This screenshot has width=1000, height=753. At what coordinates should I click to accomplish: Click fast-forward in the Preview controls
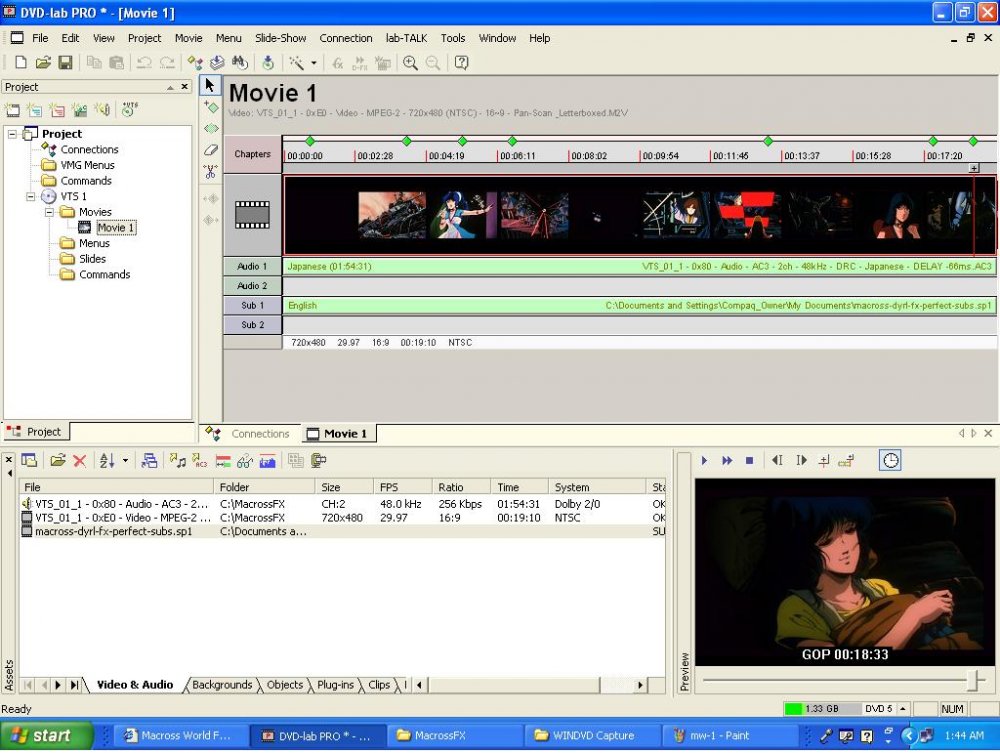[x=726, y=460]
